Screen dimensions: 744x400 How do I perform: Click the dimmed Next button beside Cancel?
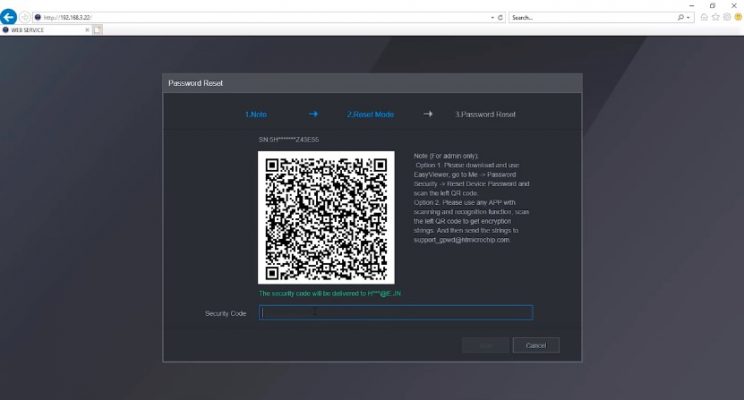click(x=485, y=345)
